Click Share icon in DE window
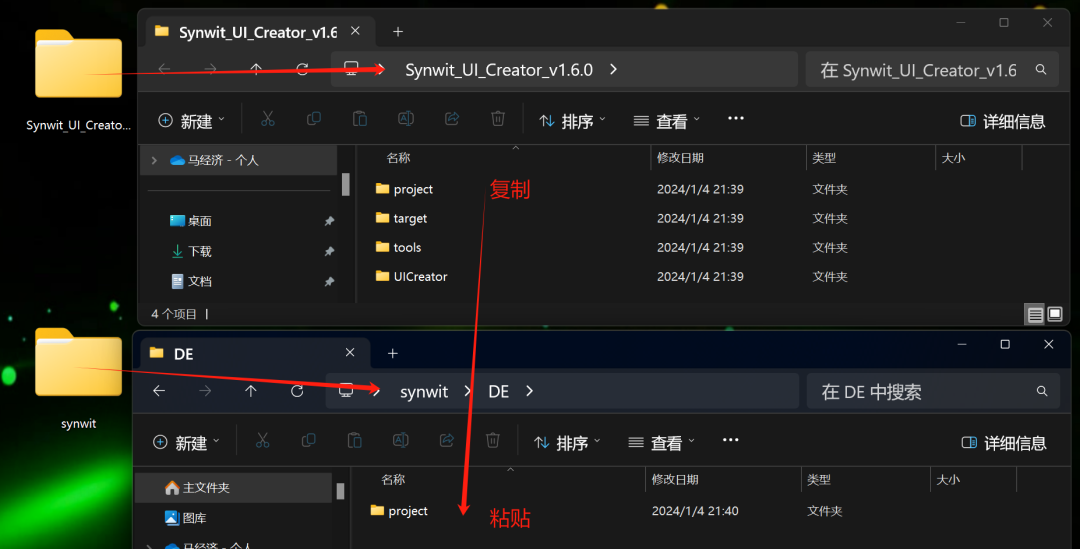The image size is (1080, 549). pyautogui.click(x=447, y=441)
